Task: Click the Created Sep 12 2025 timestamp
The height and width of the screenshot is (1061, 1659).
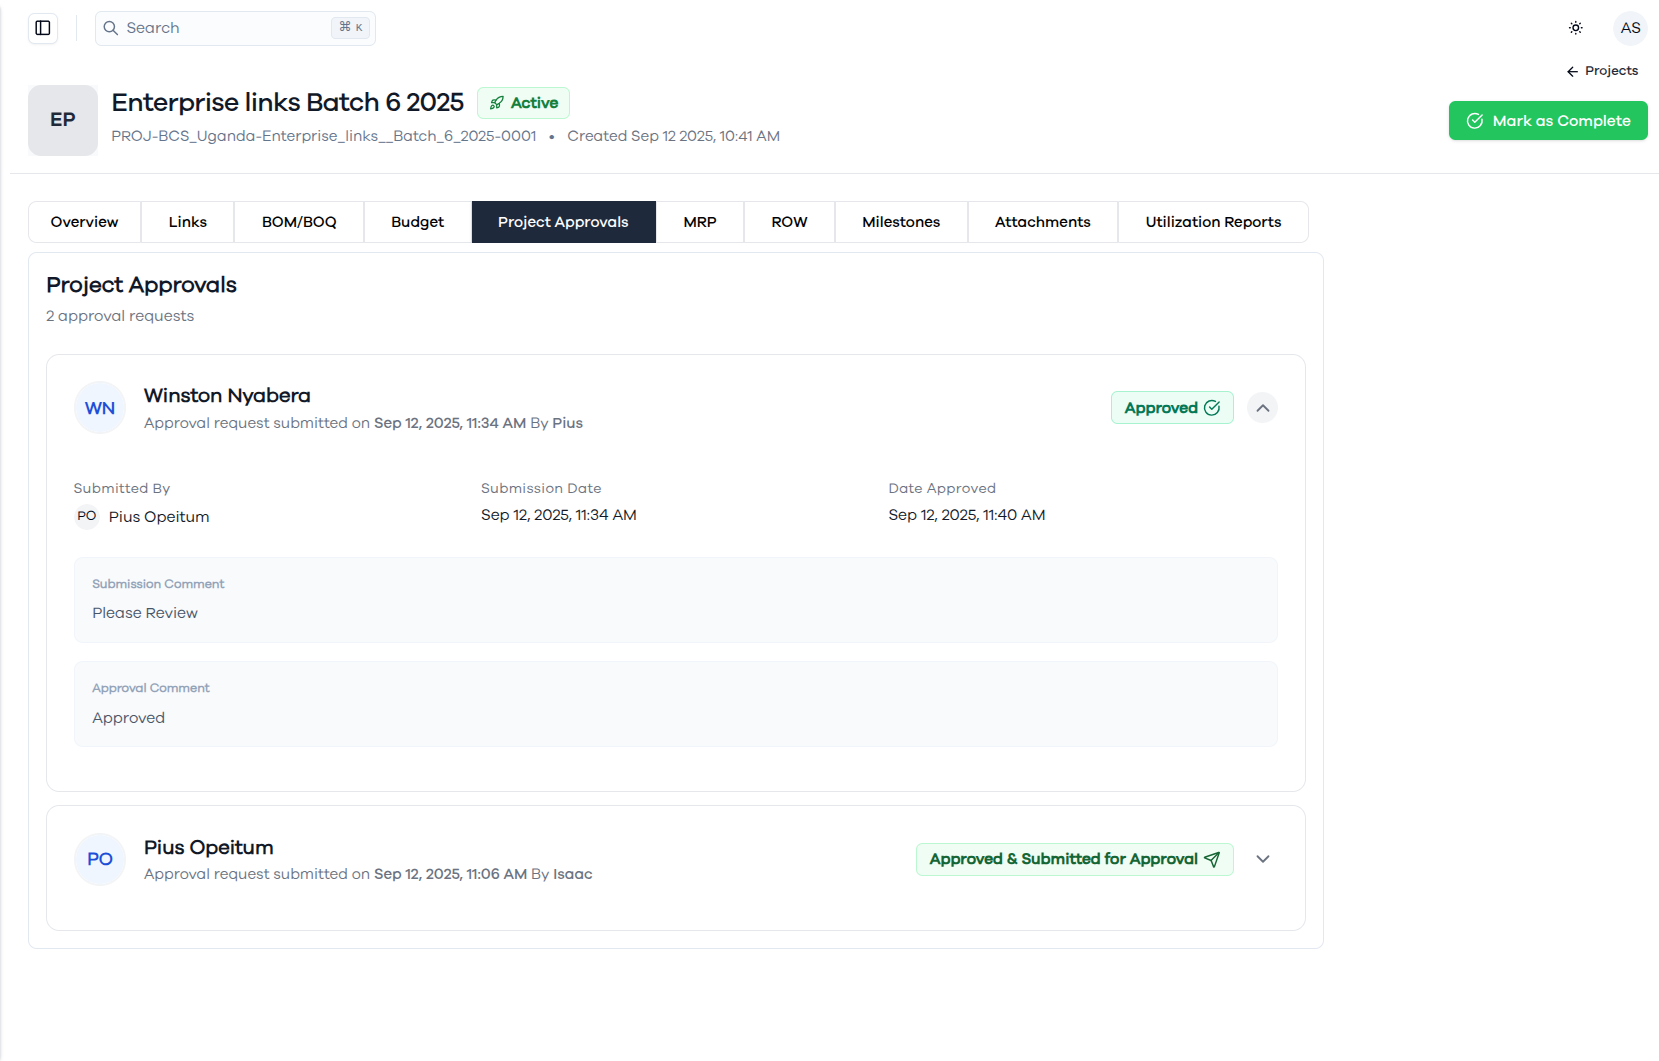Action: (674, 136)
